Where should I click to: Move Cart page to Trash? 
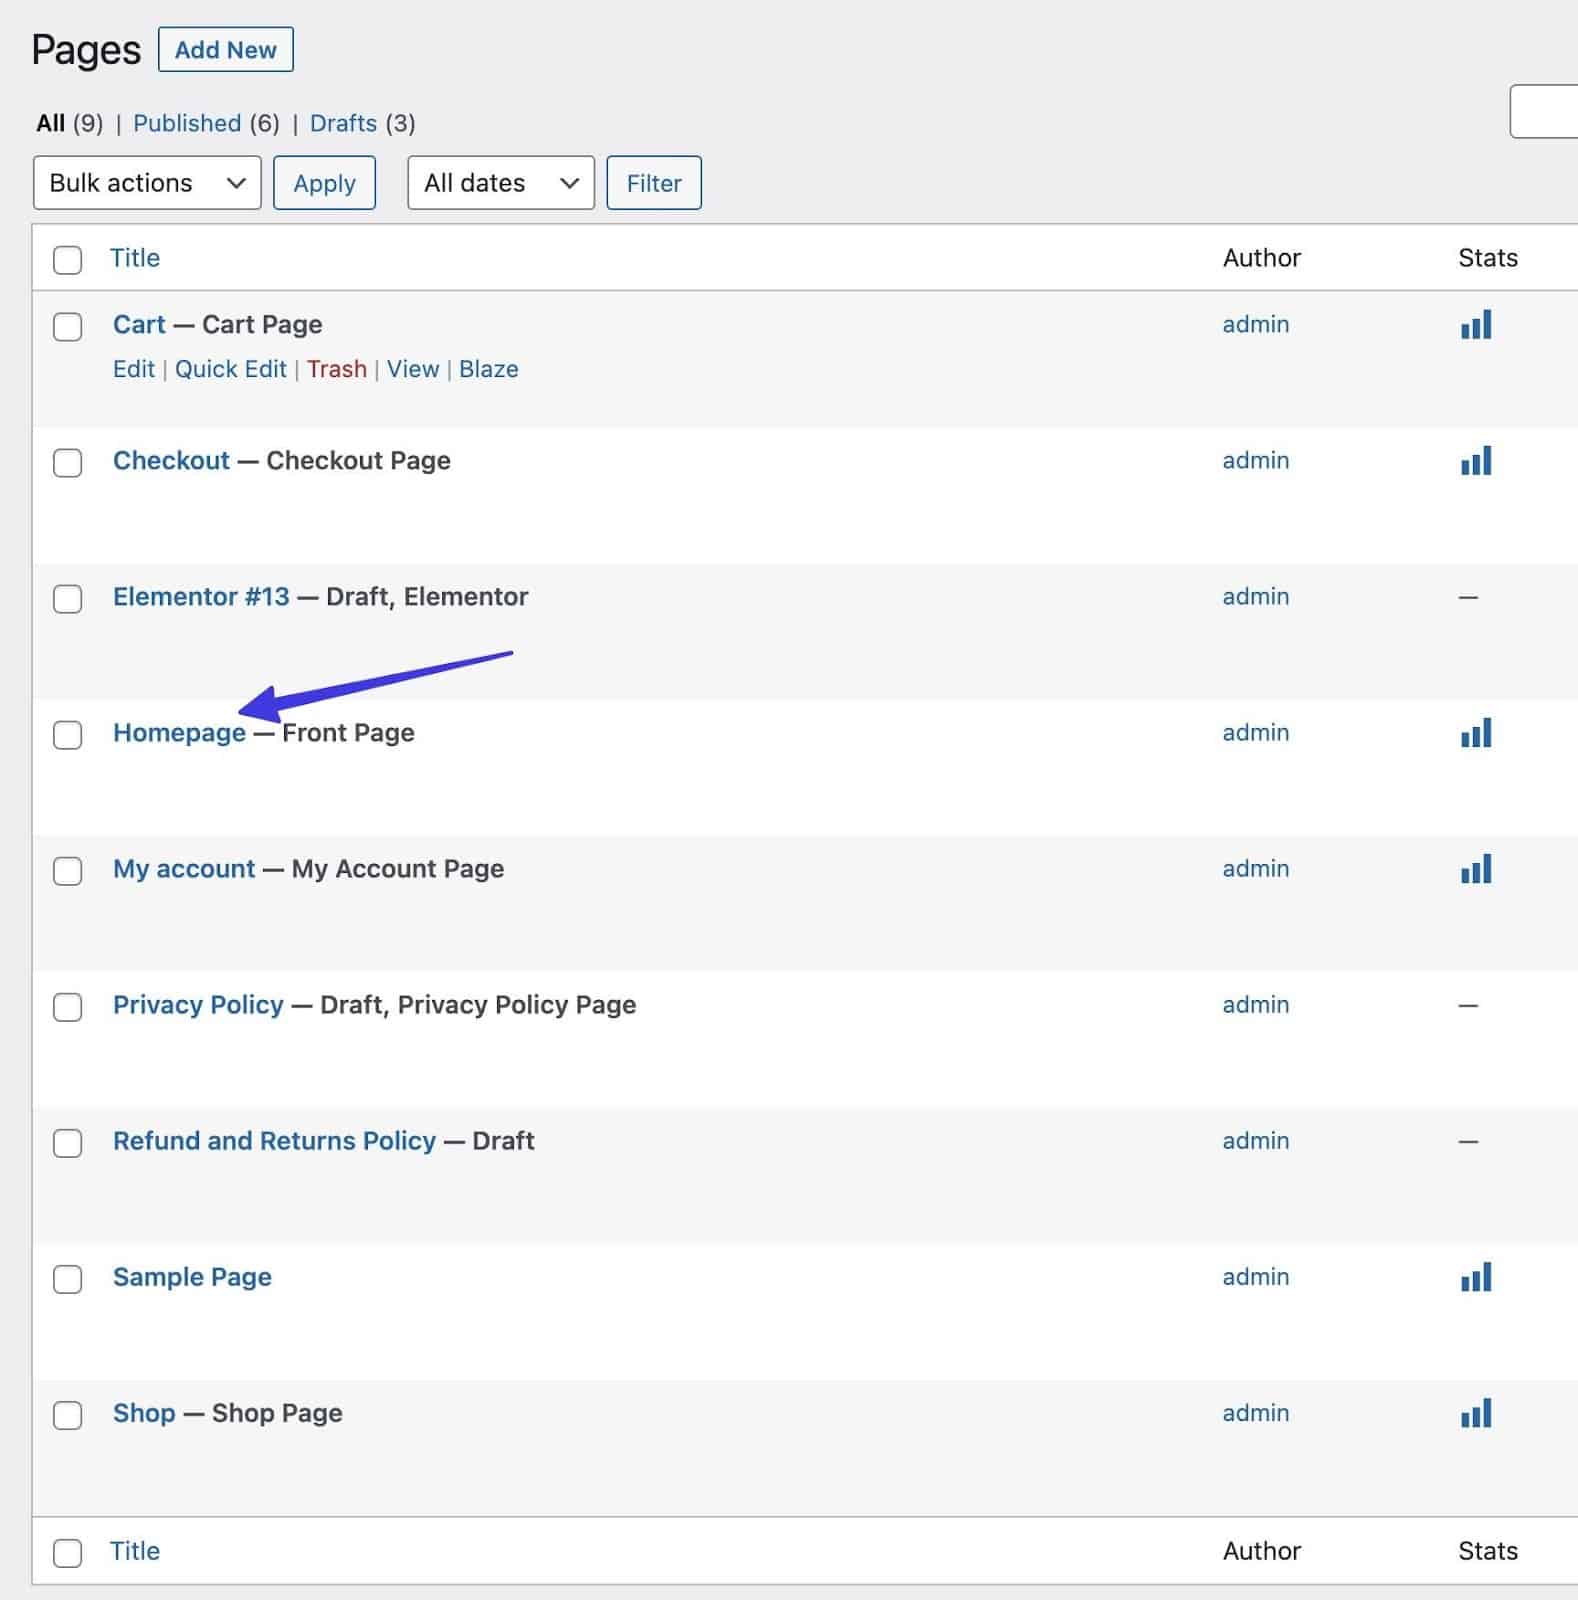tap(337, 369)
